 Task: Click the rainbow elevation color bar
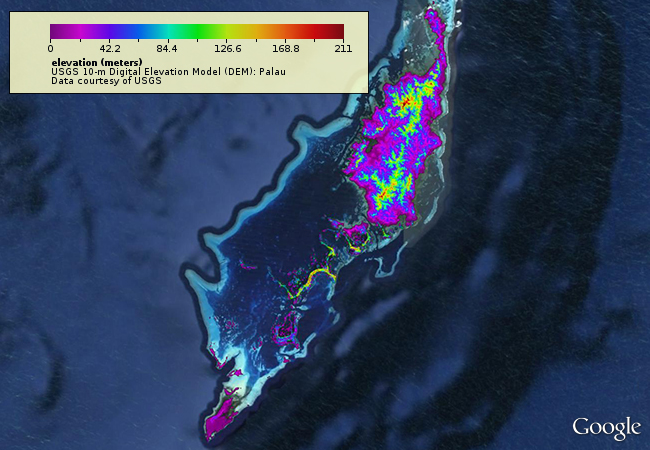(197, 31)
